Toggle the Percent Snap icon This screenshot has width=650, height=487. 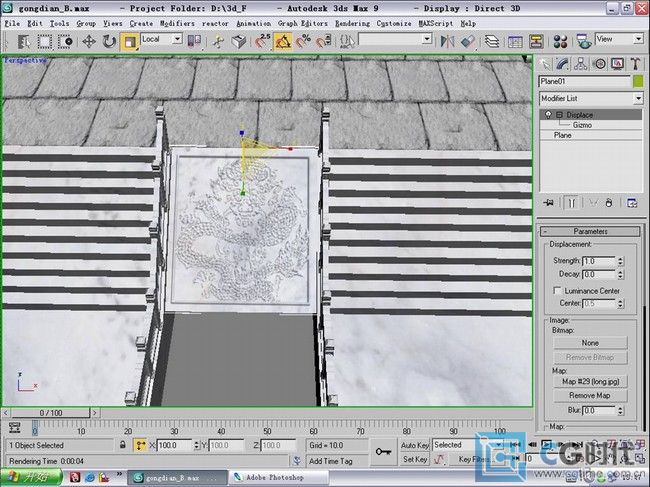click(303, 41)
